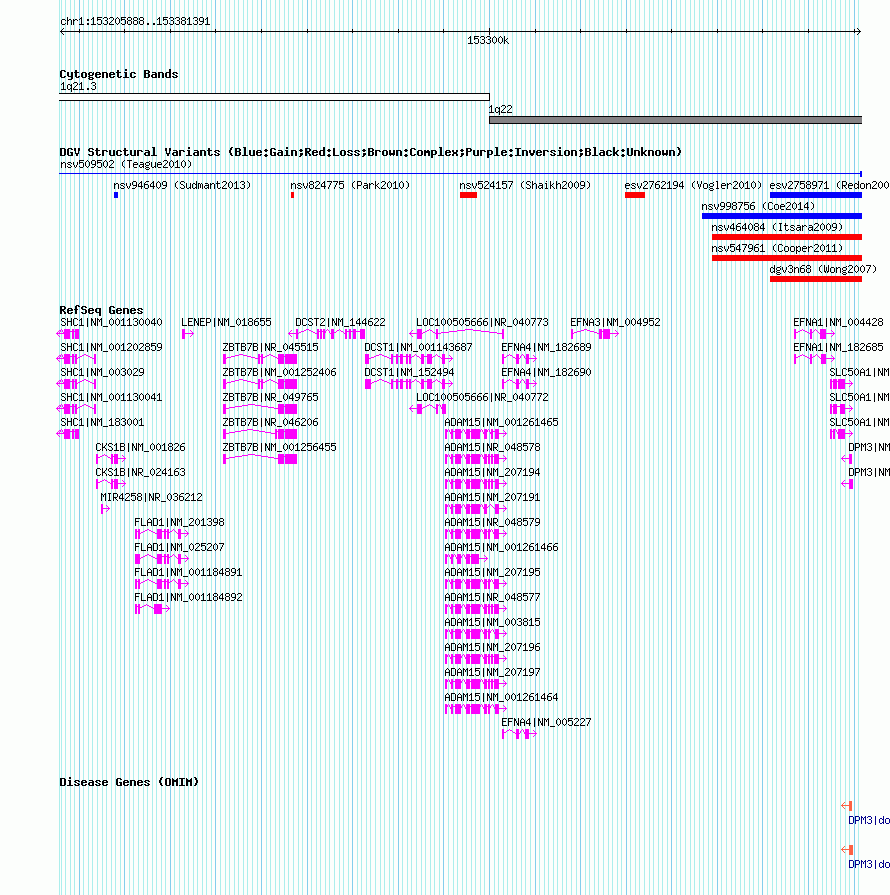Click the FLAD1|NM_025207 label

pyautogui.click(x=179, y=547)
